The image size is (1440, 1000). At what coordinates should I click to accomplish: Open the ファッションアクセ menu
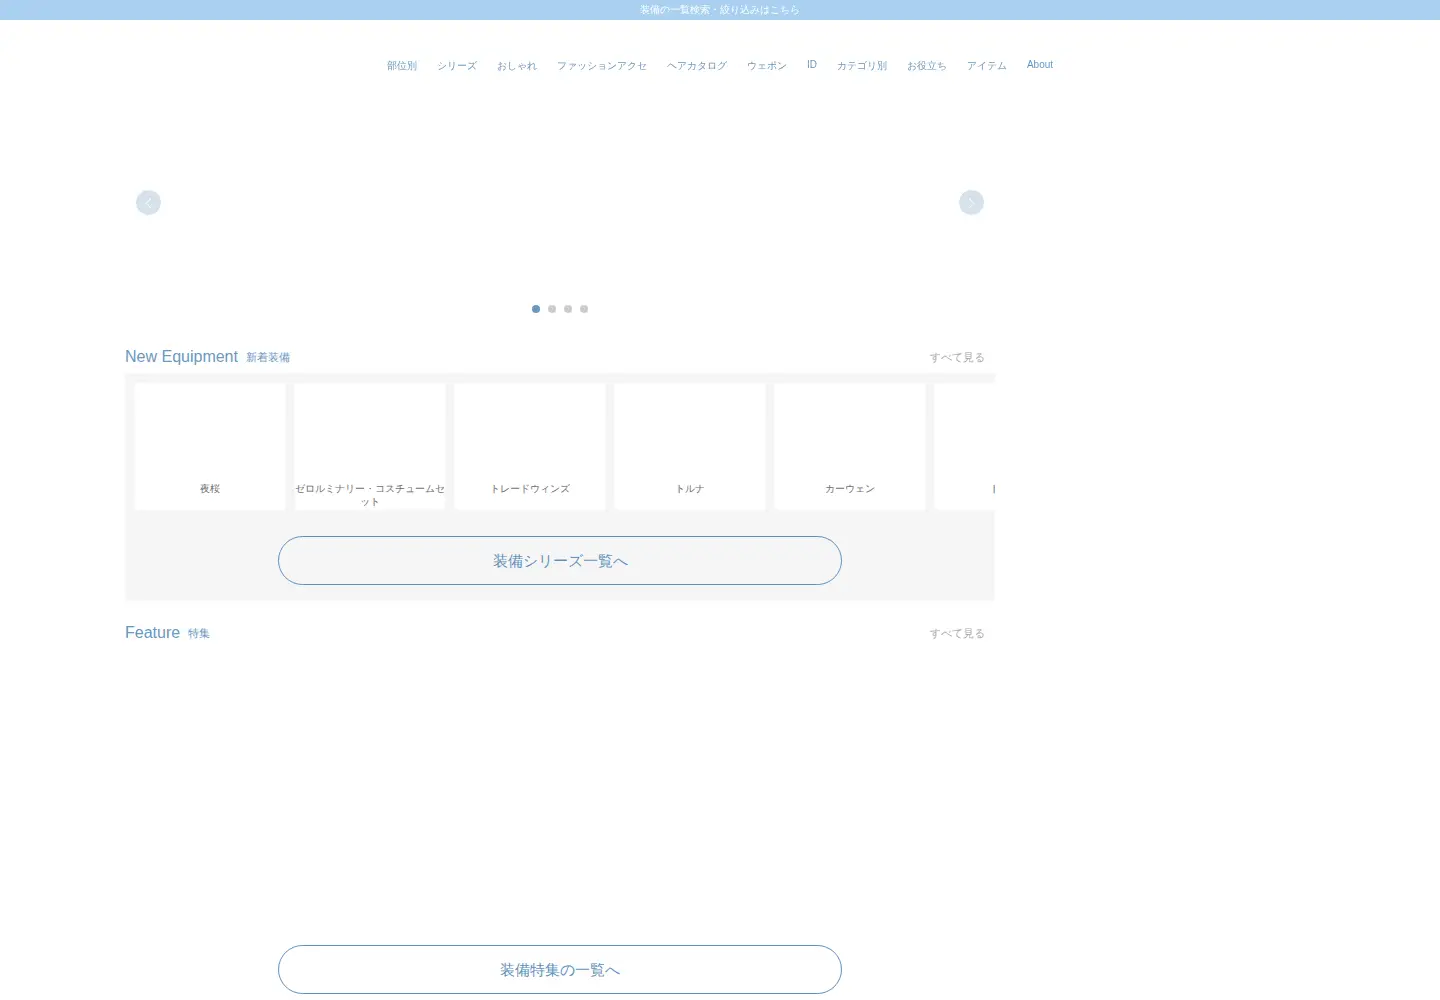point(602,65)
